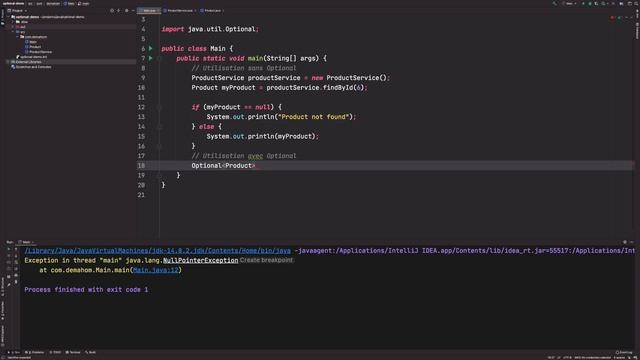Switch to the Main.java editor tab
640x360 pixels.
[149, 11]
